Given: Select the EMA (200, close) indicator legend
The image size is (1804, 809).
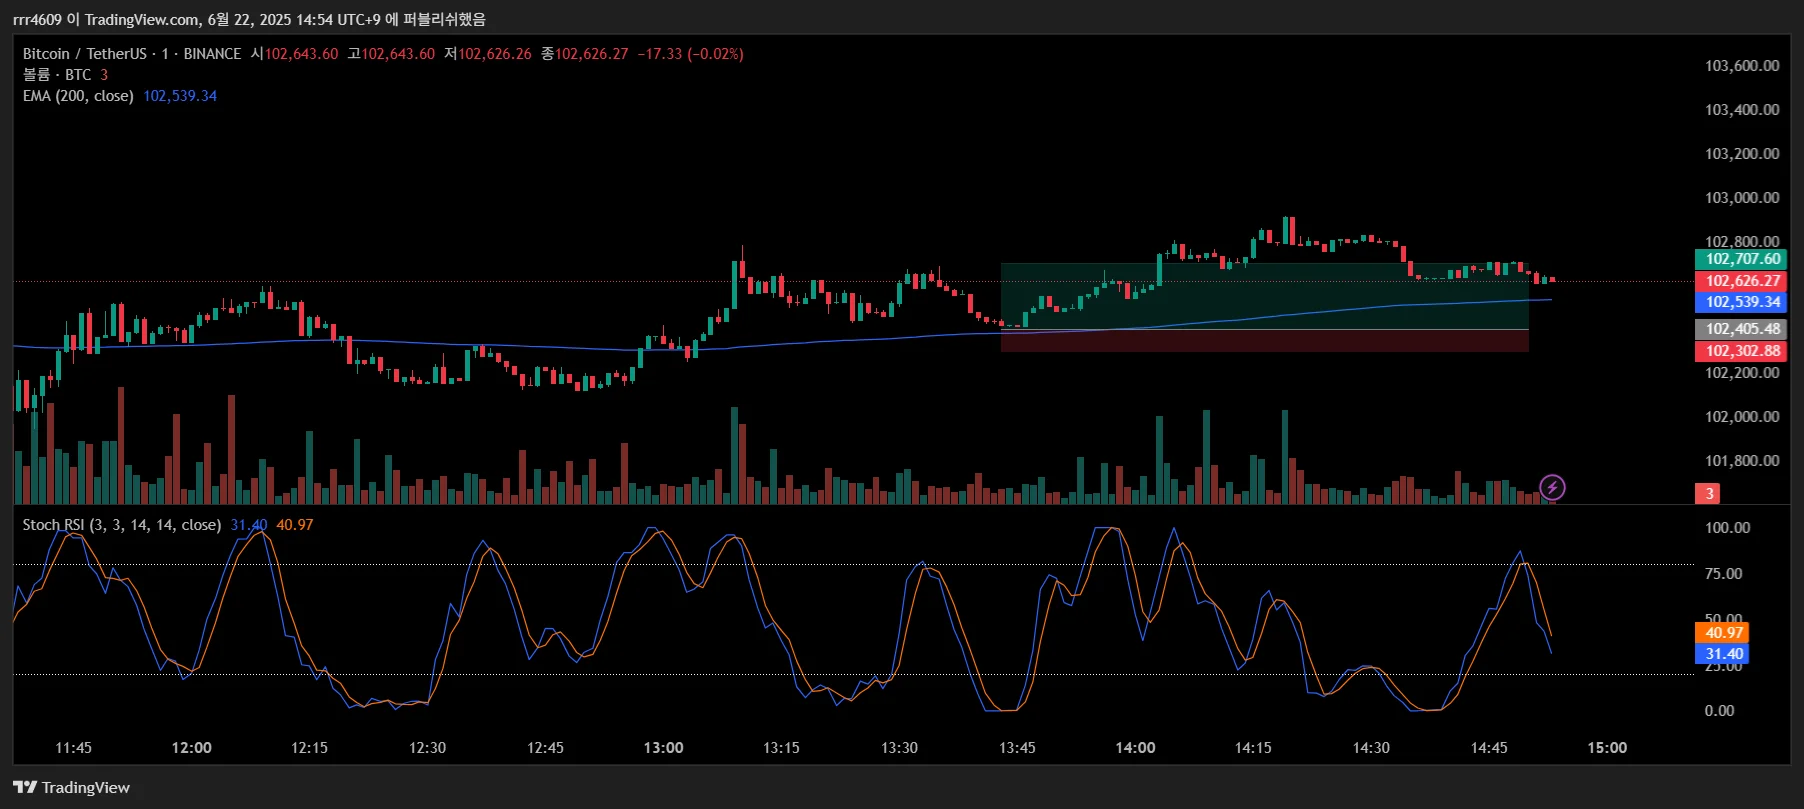Looking at the screenshot, I should pyautogui.click(x=78, y=96).
